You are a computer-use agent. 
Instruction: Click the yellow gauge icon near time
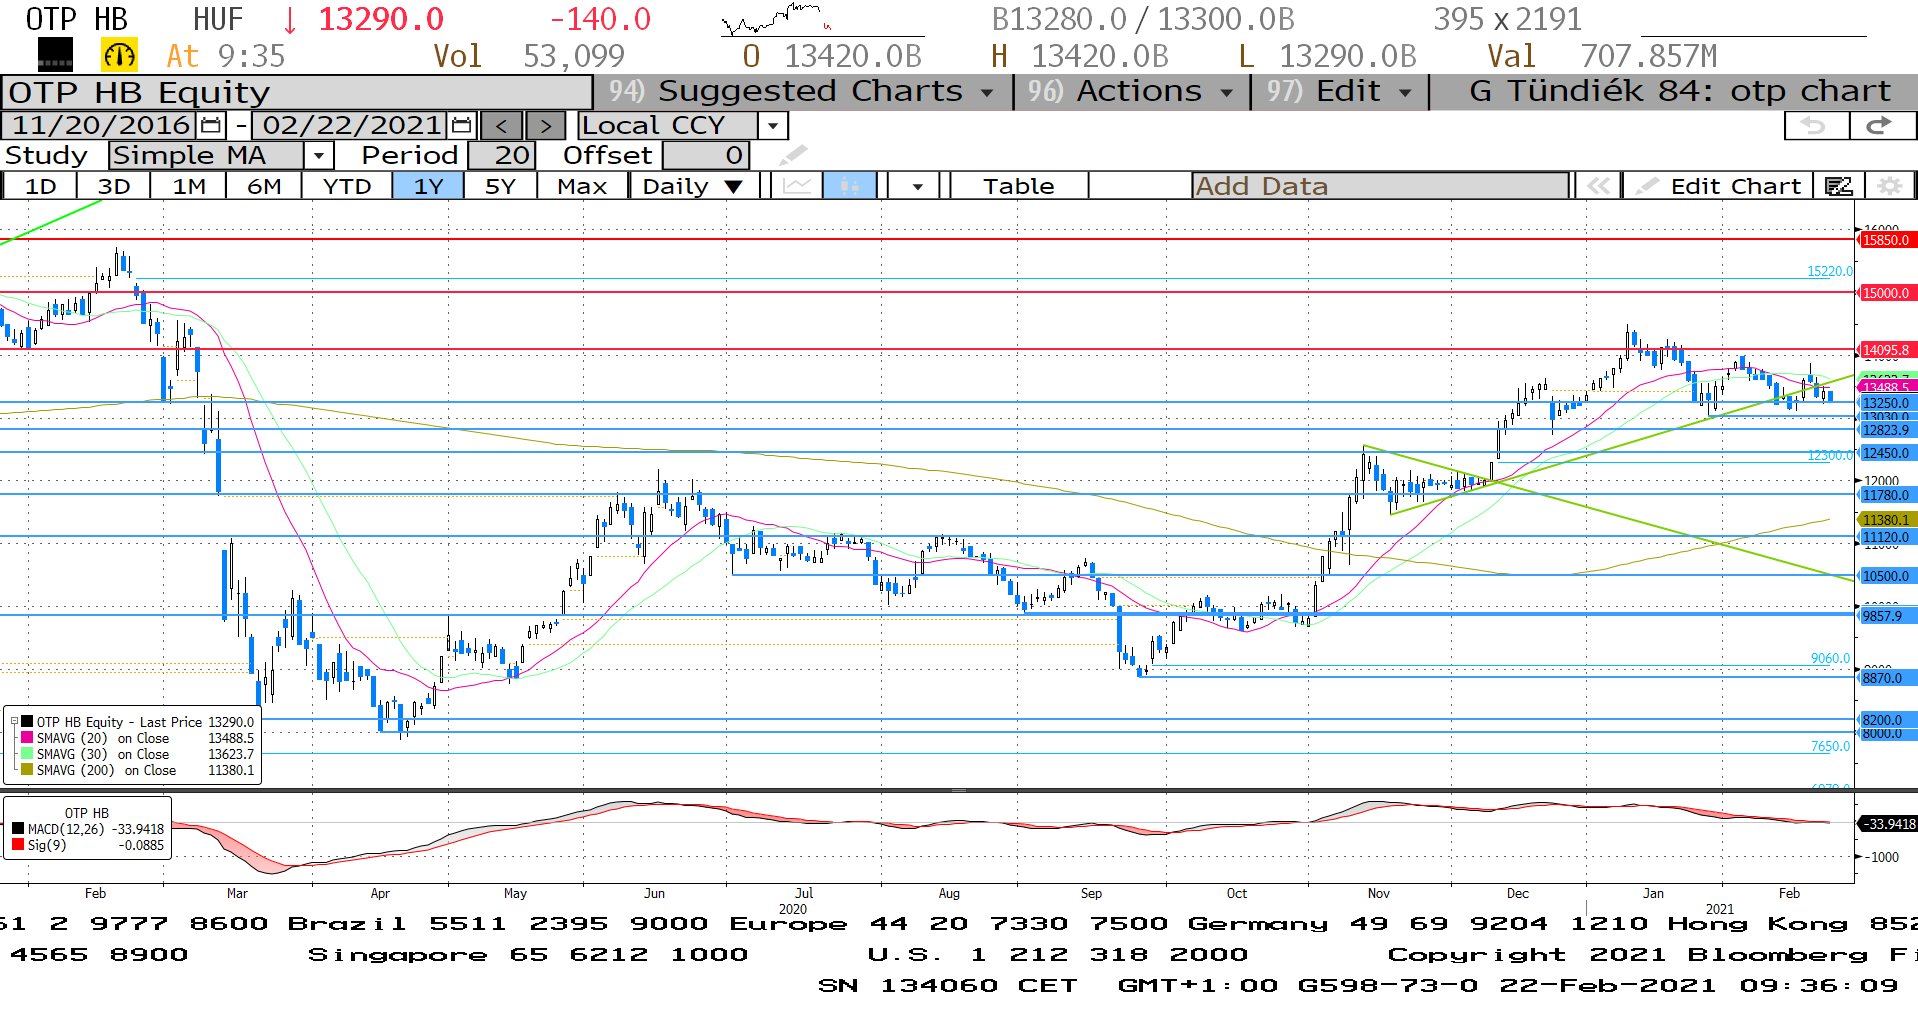119,55
